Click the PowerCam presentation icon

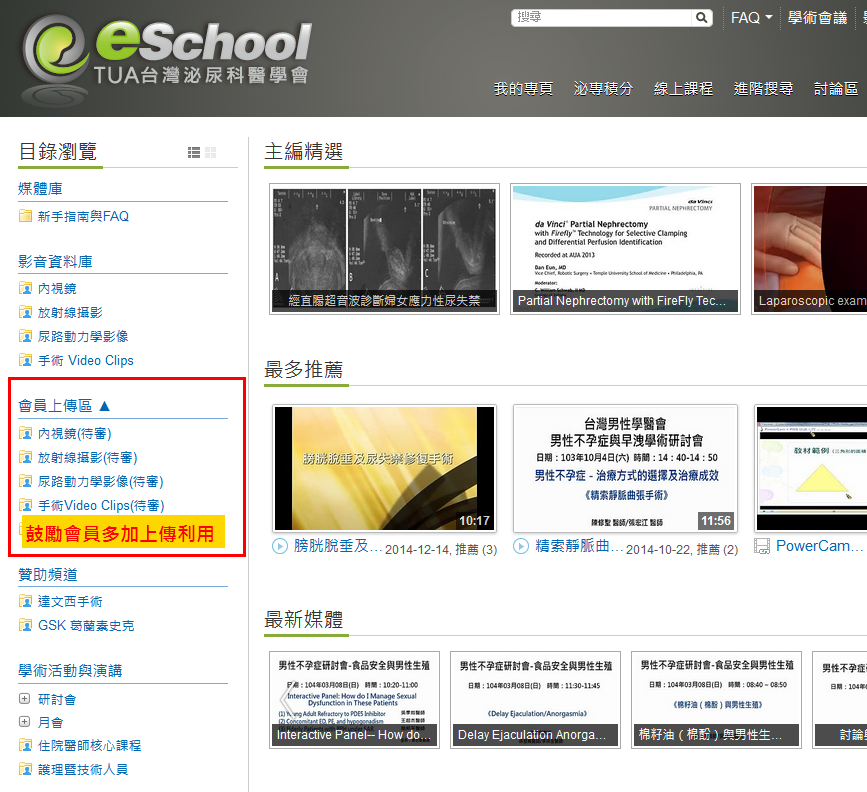coord(762,546)
